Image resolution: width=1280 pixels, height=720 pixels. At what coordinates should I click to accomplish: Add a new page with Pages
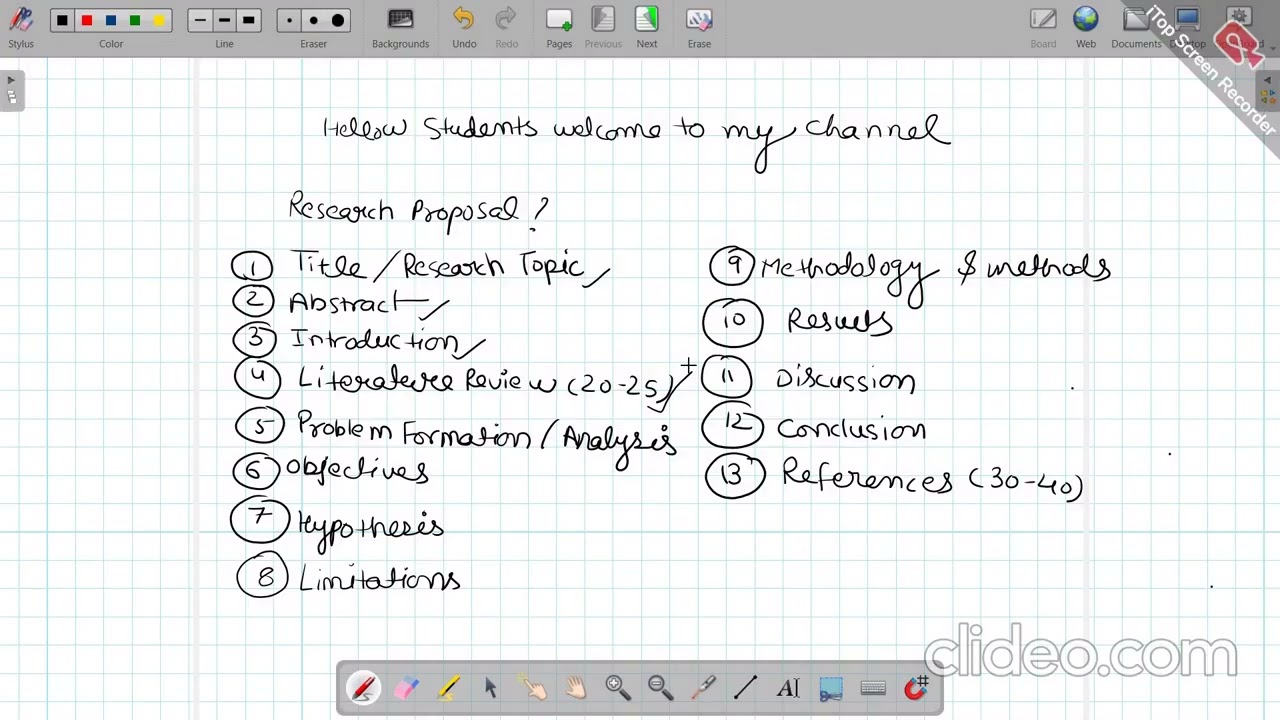click(559, 27)
